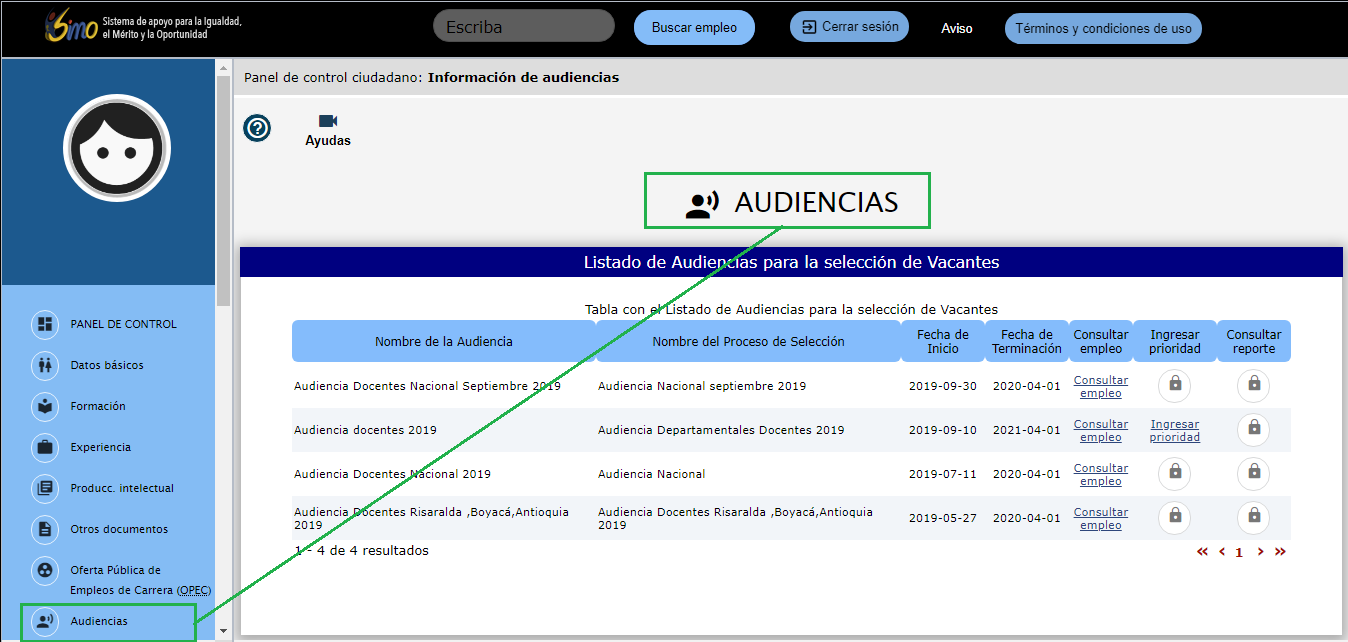Click the Cerrar sesión button
The image size is (1348, 642).
849,27
